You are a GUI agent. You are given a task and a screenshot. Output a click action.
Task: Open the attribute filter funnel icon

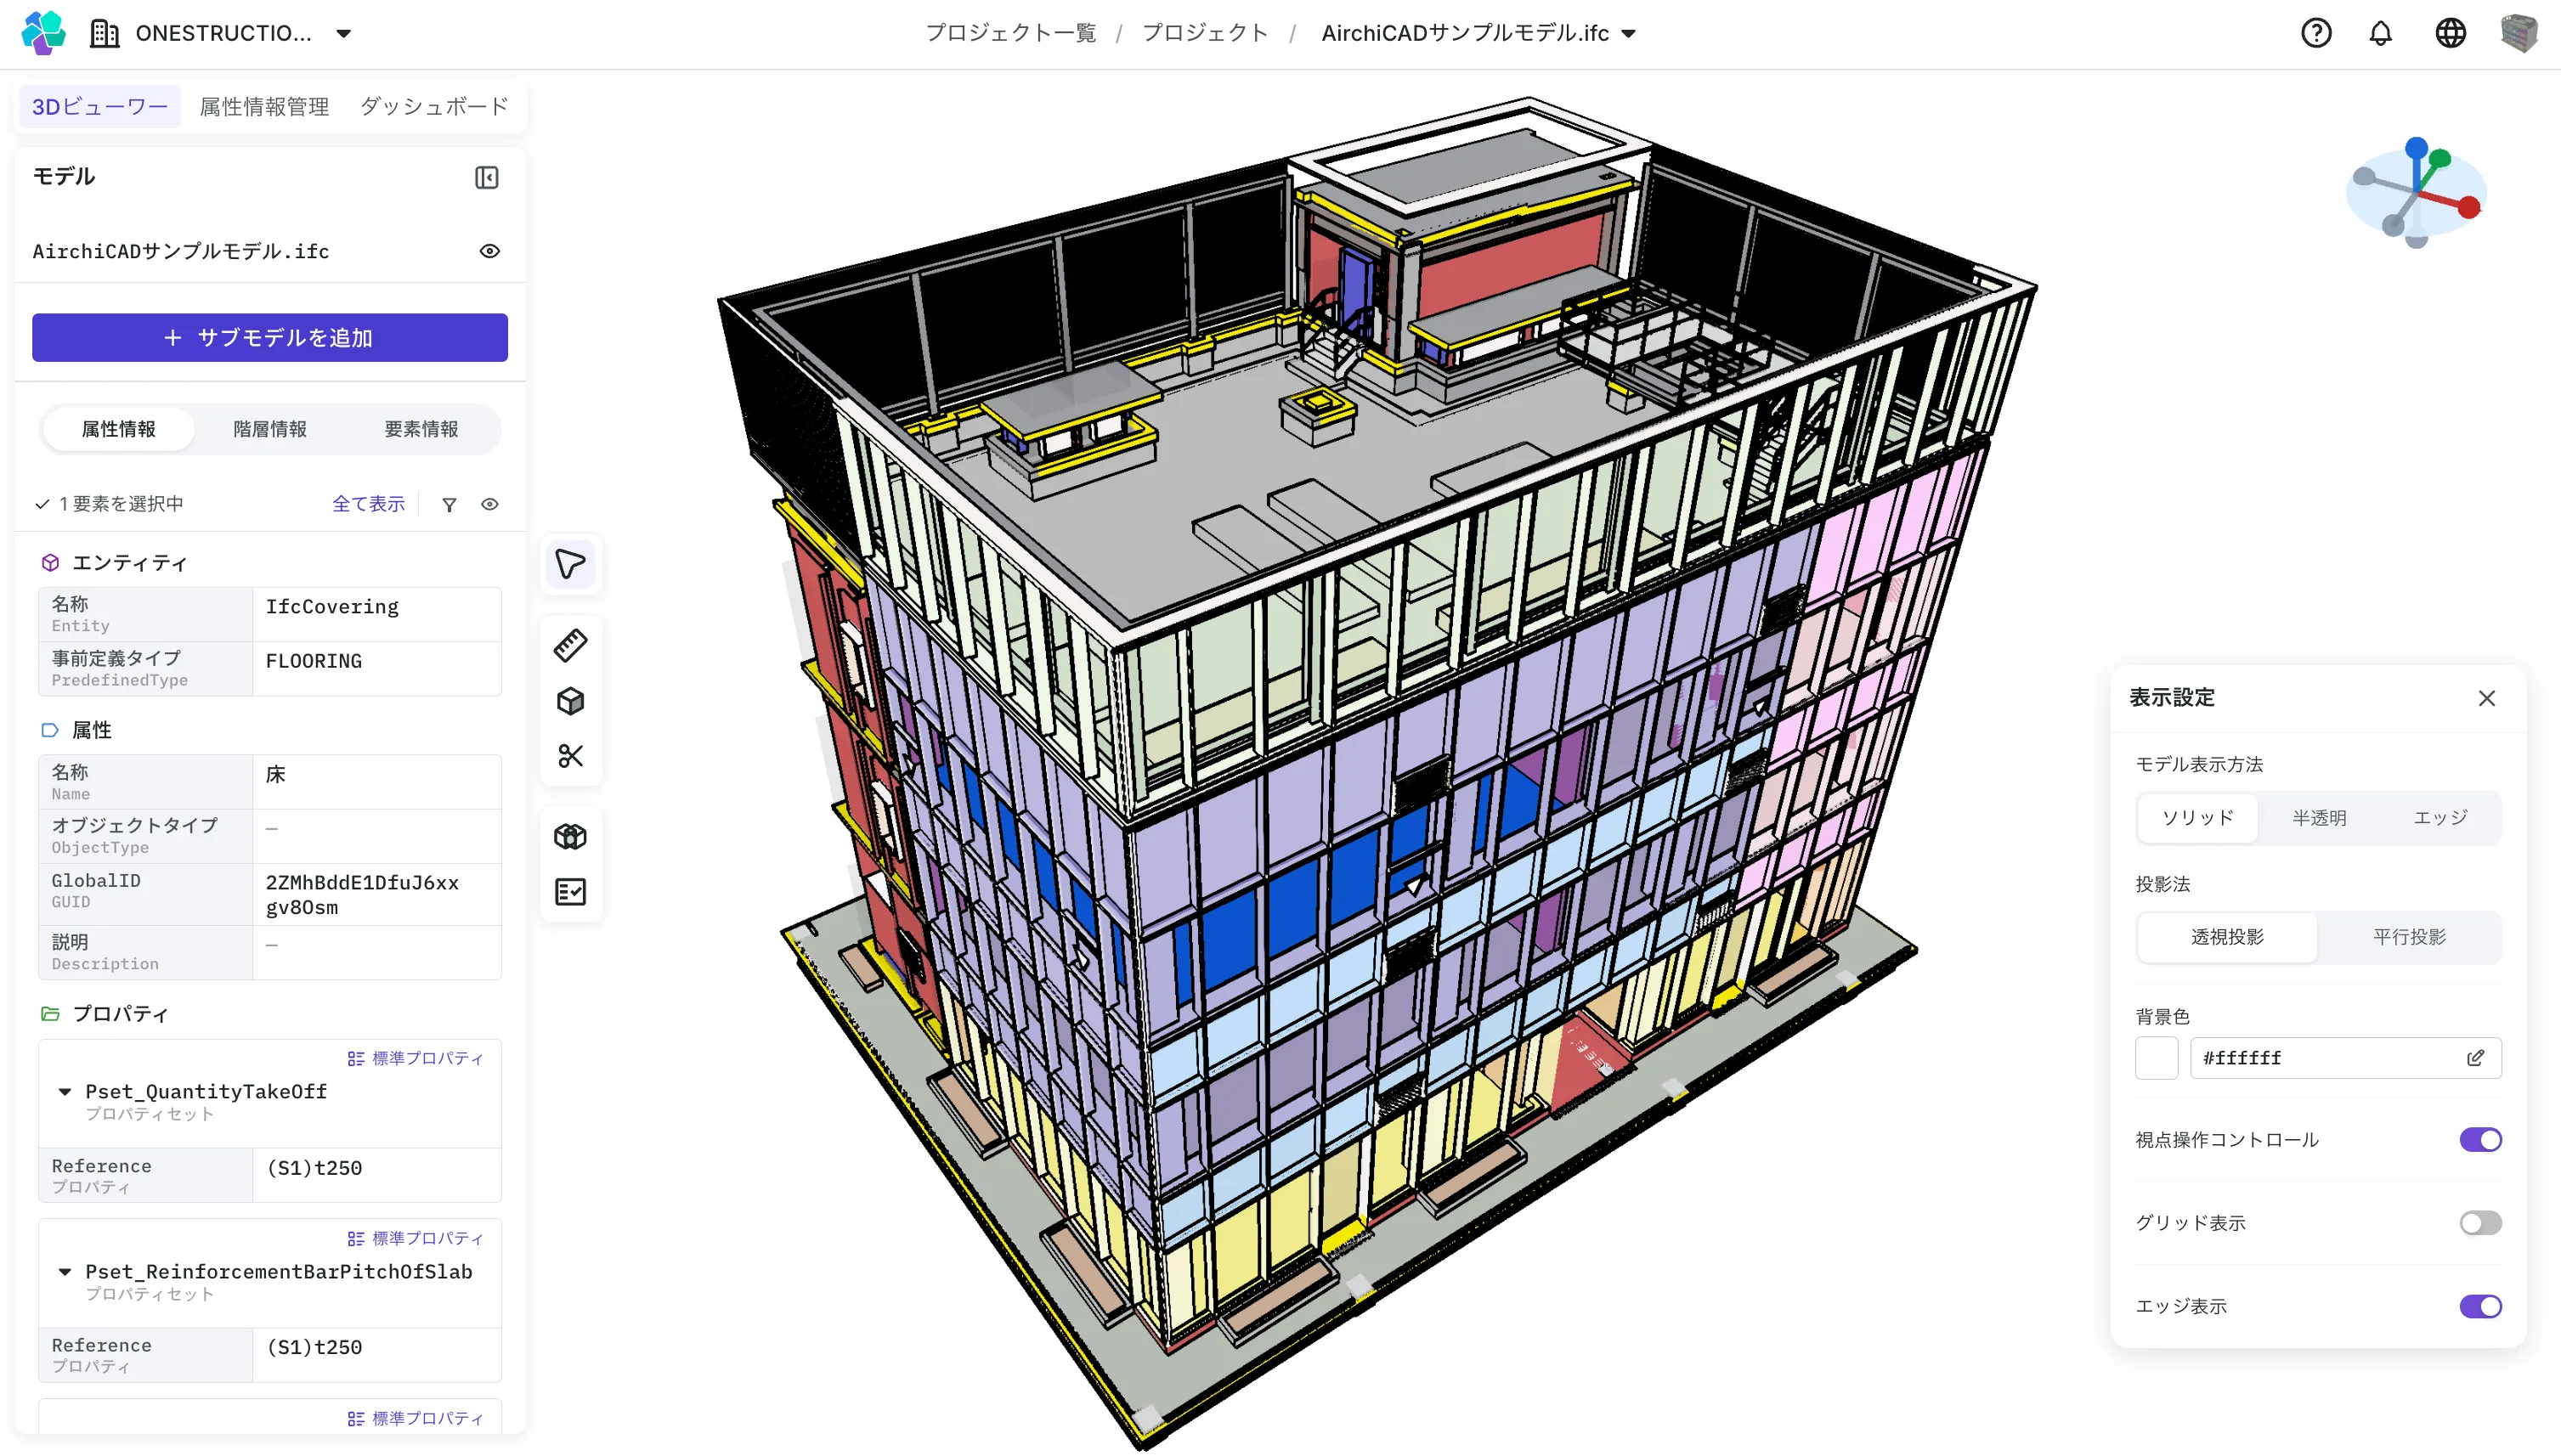pyautogui.click(x=449, y=504)
